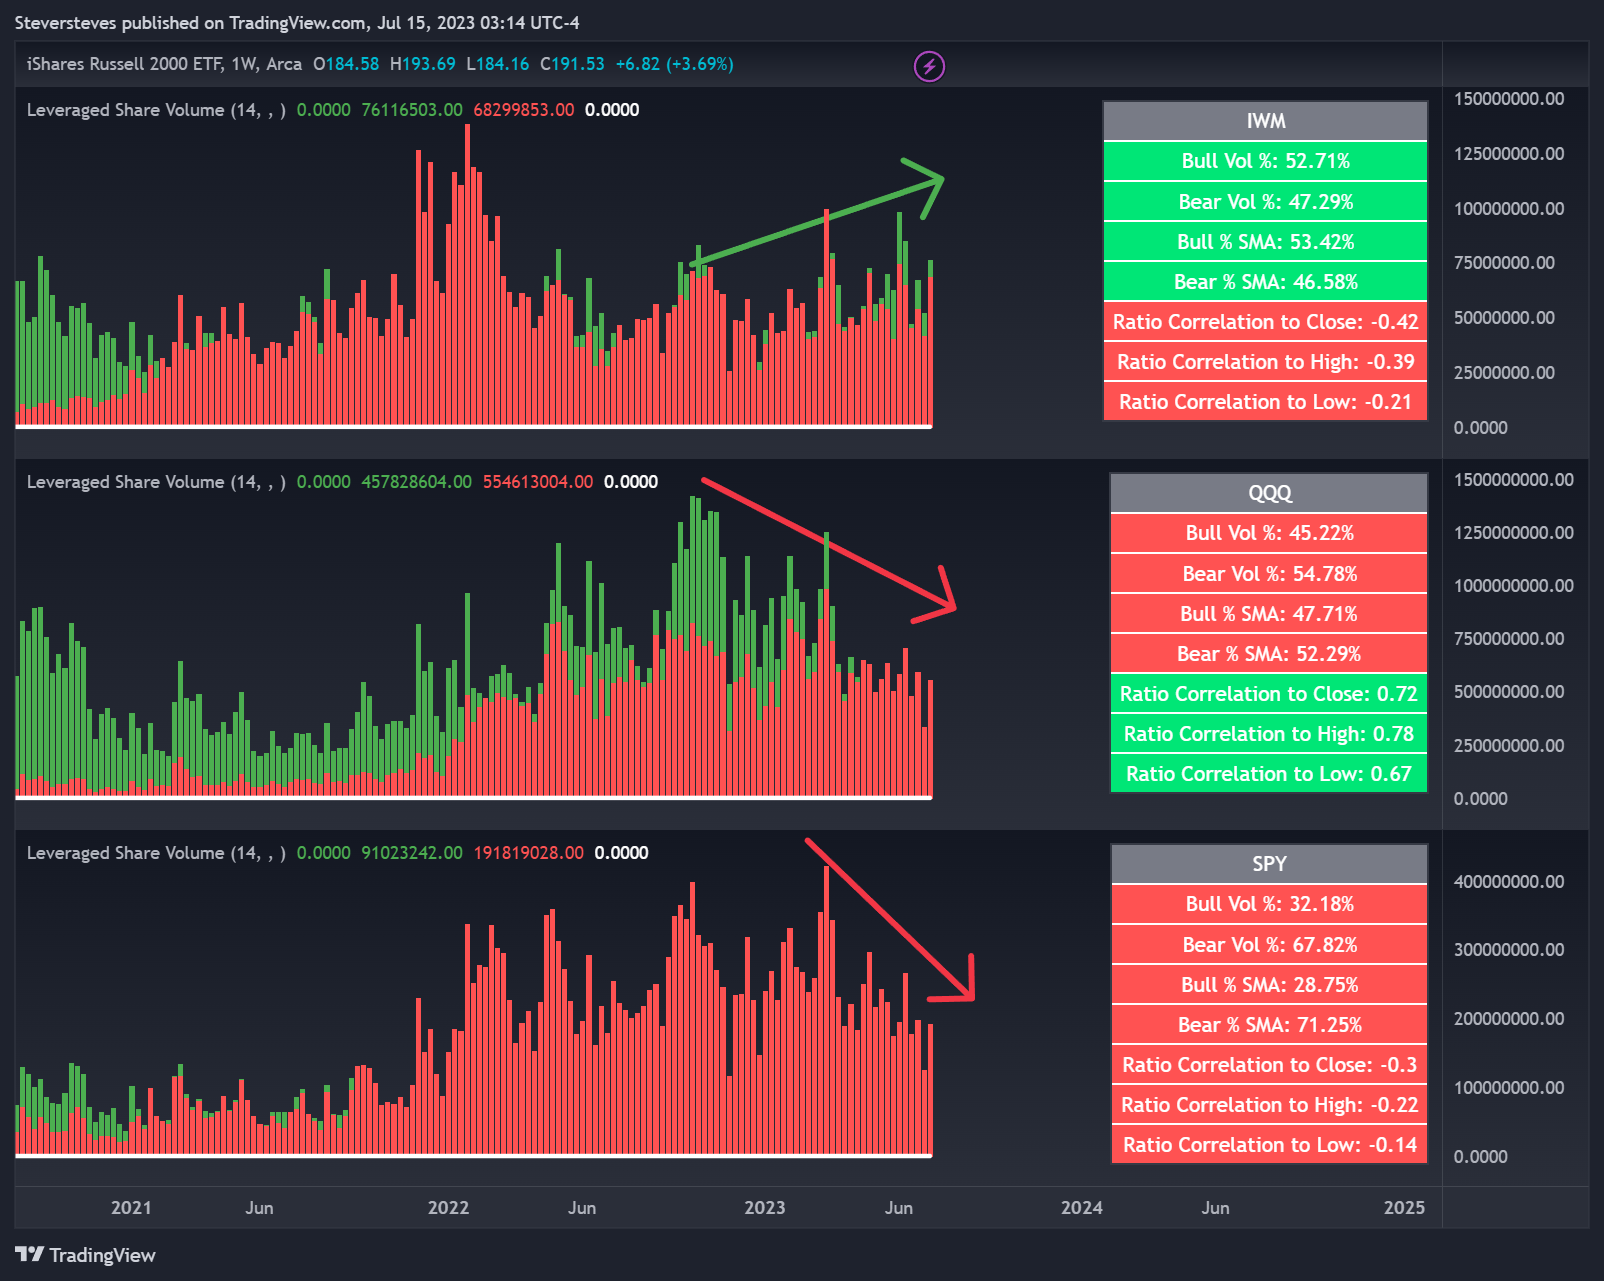Click Ratio Correlation to Low: -0.21
Viewport: 1604px width, 1281px height.
(x=1266, y=402)
